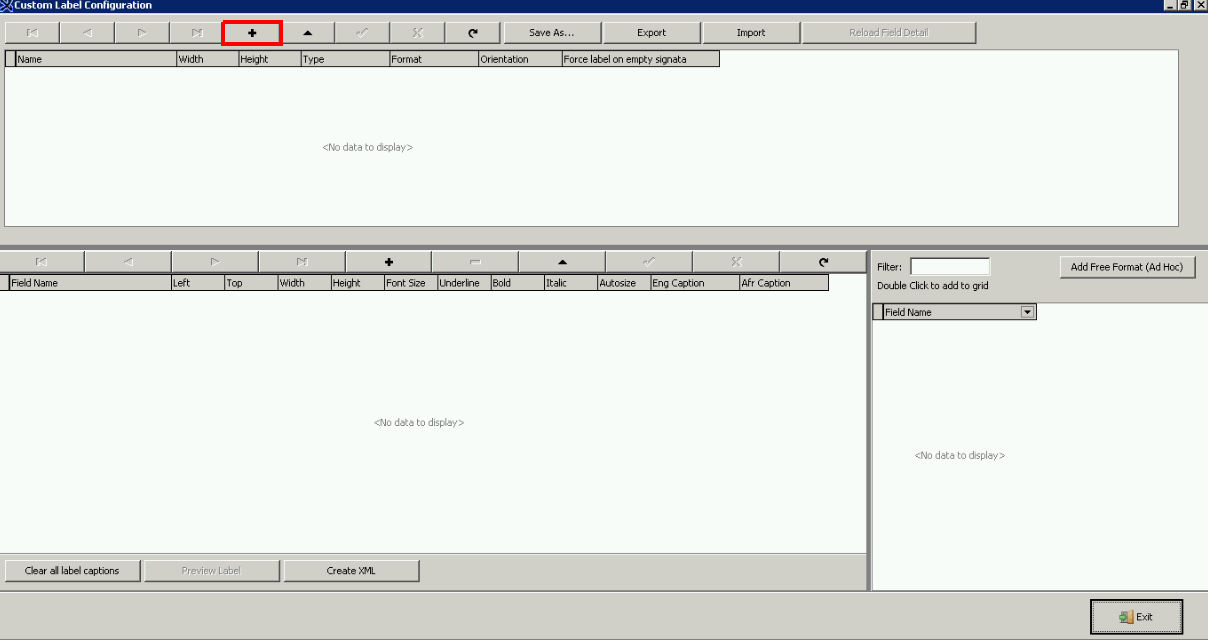Viewport: 1208px width, 640px height.
Task: Click Type column header in label grid
Action: click(x=345, y=59)
